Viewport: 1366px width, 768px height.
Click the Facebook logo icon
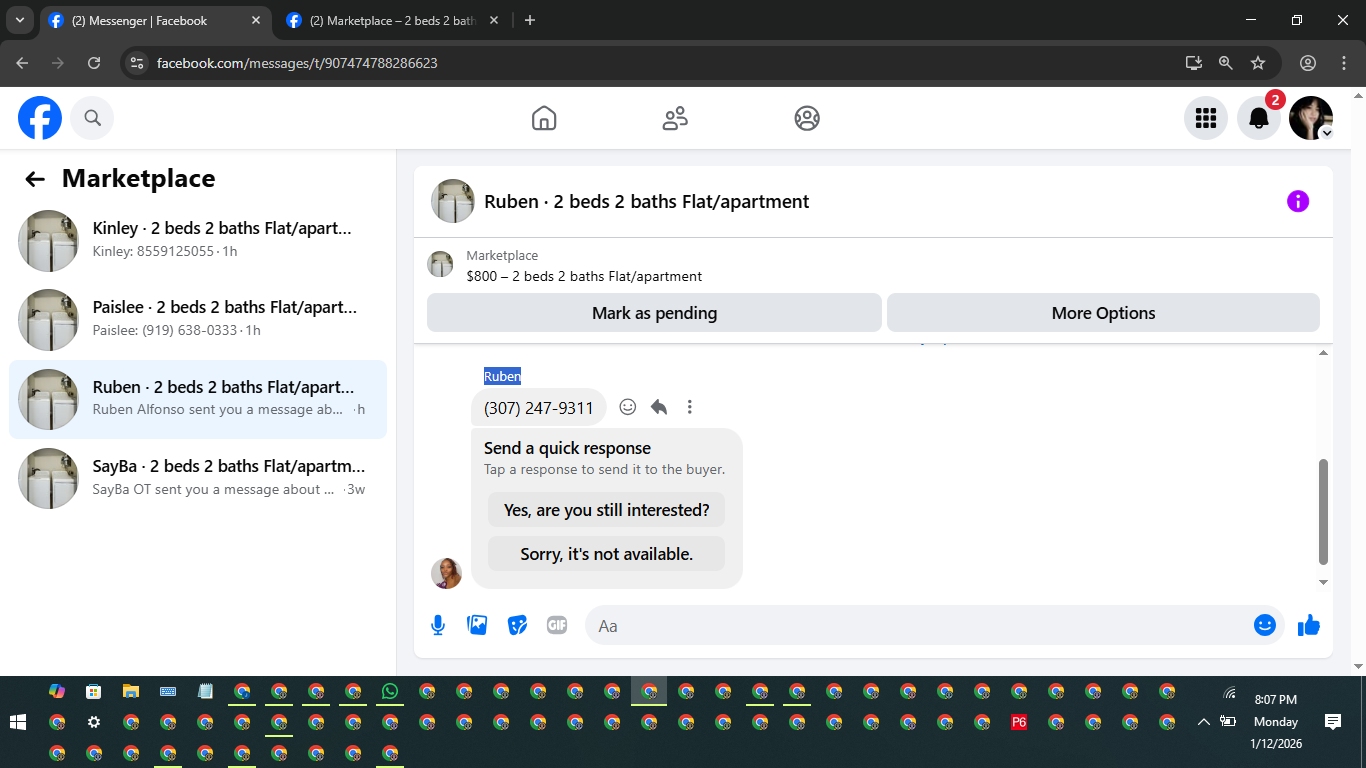coord(40,118)
